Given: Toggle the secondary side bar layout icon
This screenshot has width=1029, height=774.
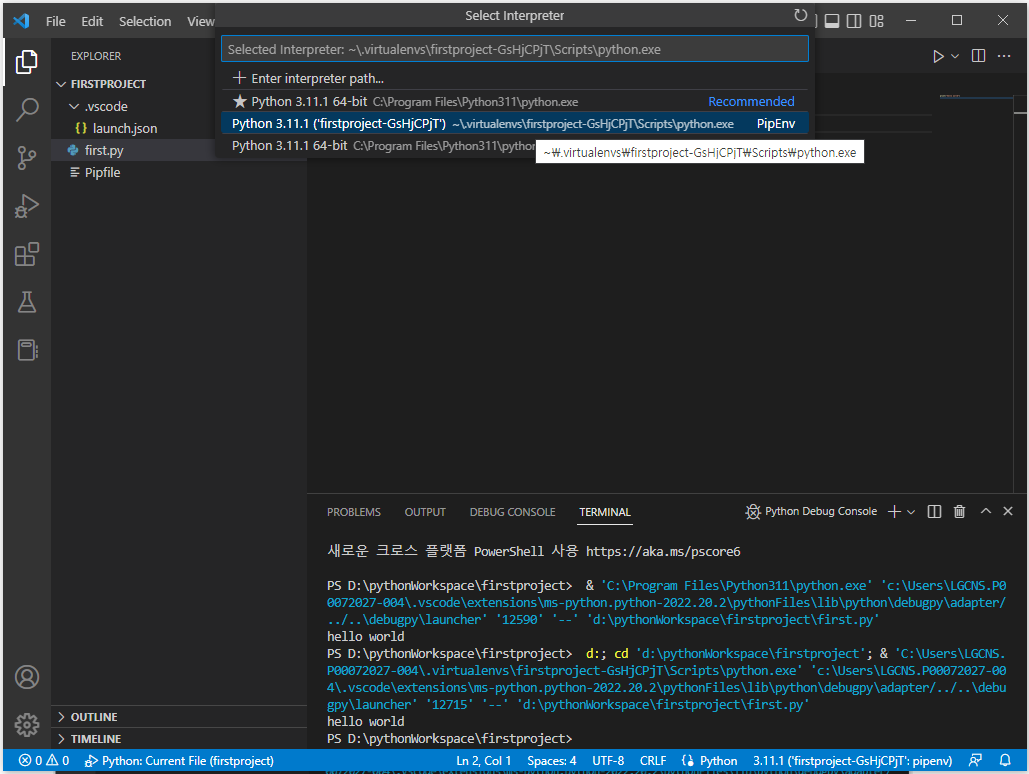Looking at the screenshot, I should pyautogui.click(x=854, y=21).
